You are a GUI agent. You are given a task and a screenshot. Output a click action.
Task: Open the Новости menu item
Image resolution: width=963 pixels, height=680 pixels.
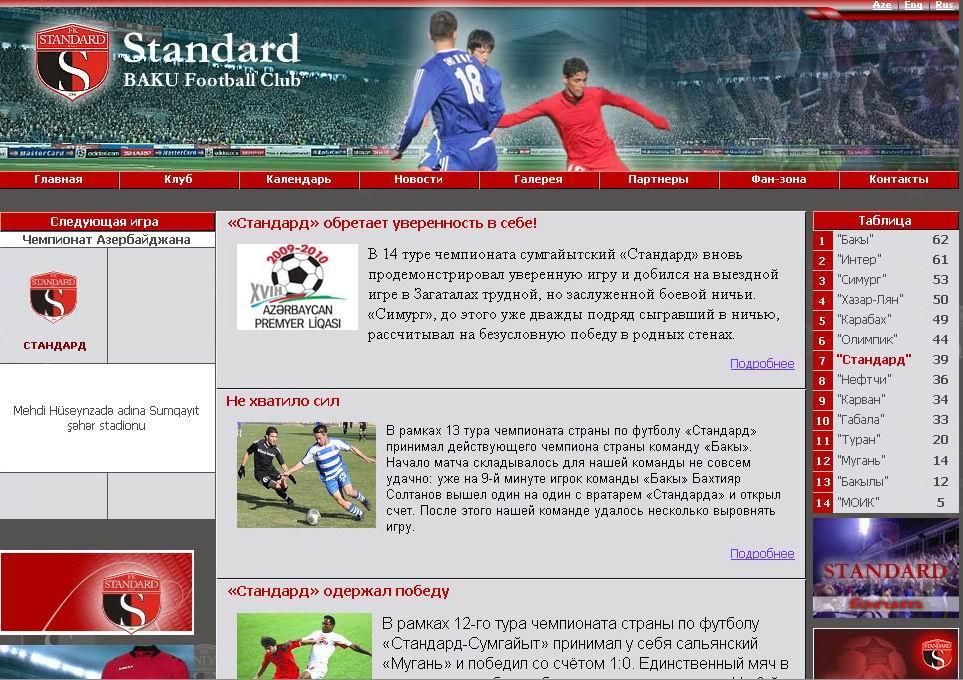418,180
